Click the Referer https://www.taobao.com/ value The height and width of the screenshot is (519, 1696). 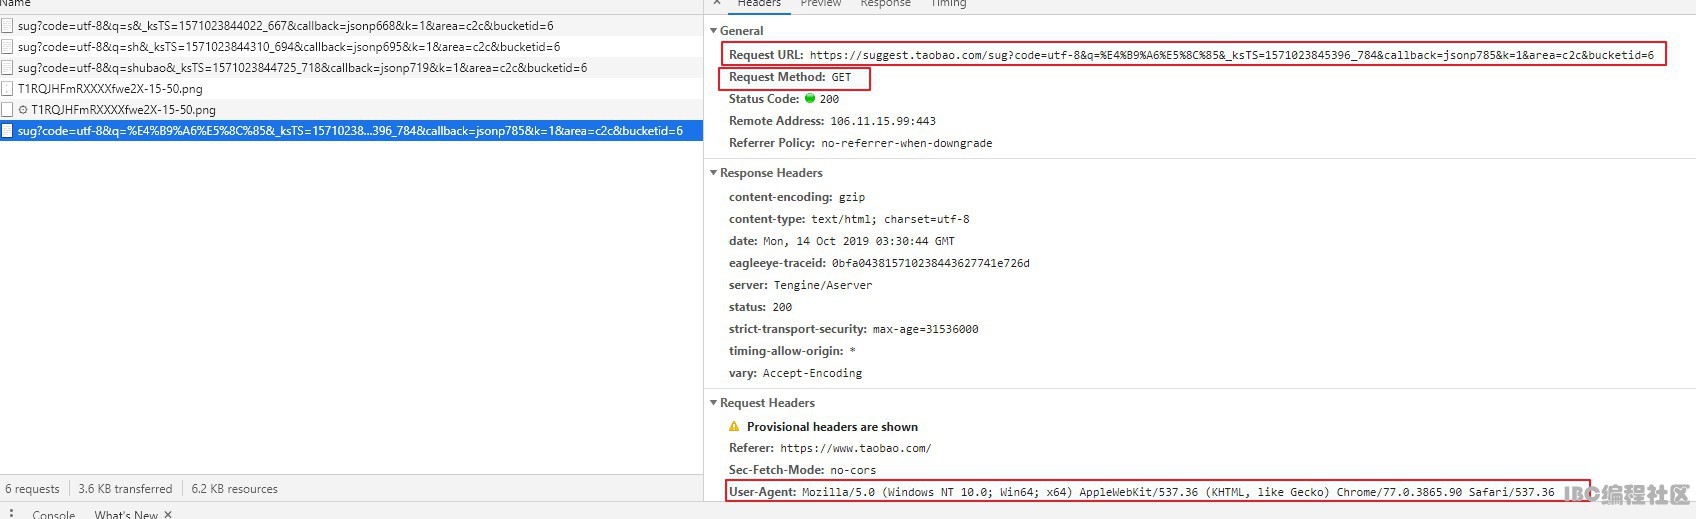point(855,448)
